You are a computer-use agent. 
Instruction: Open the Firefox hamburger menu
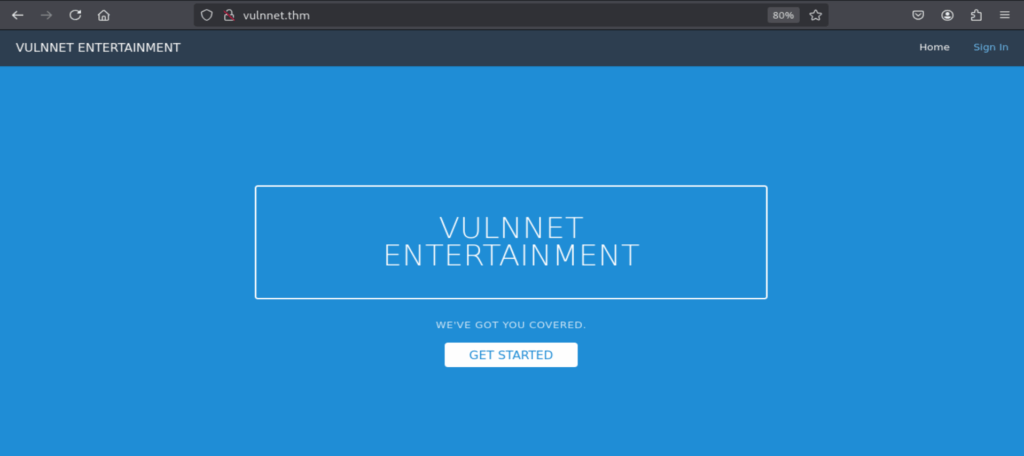(x=1004, y=15)
